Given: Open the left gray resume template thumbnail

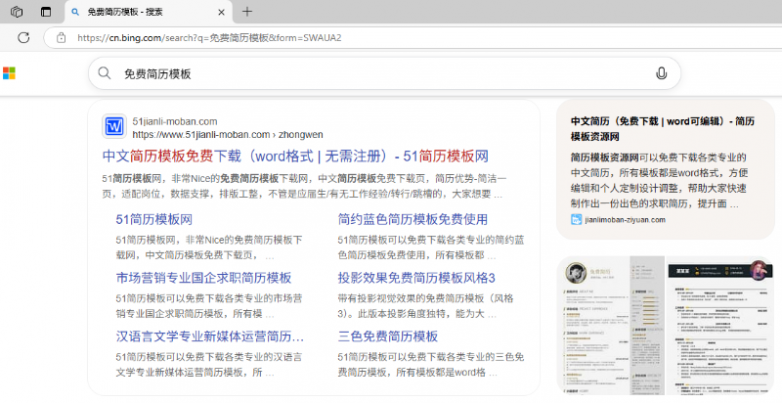Looking at the screenshot, I should pos(610,326).
